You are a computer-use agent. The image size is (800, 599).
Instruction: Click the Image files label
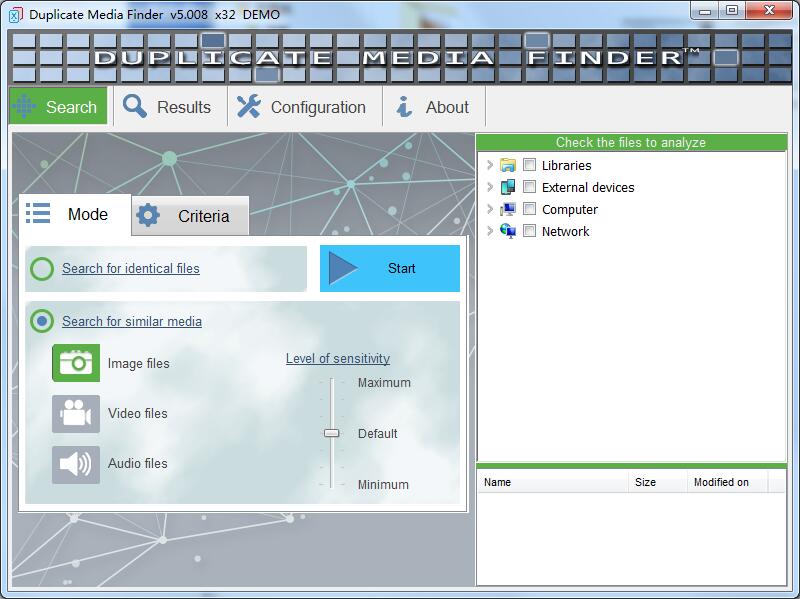click(138, 363)
